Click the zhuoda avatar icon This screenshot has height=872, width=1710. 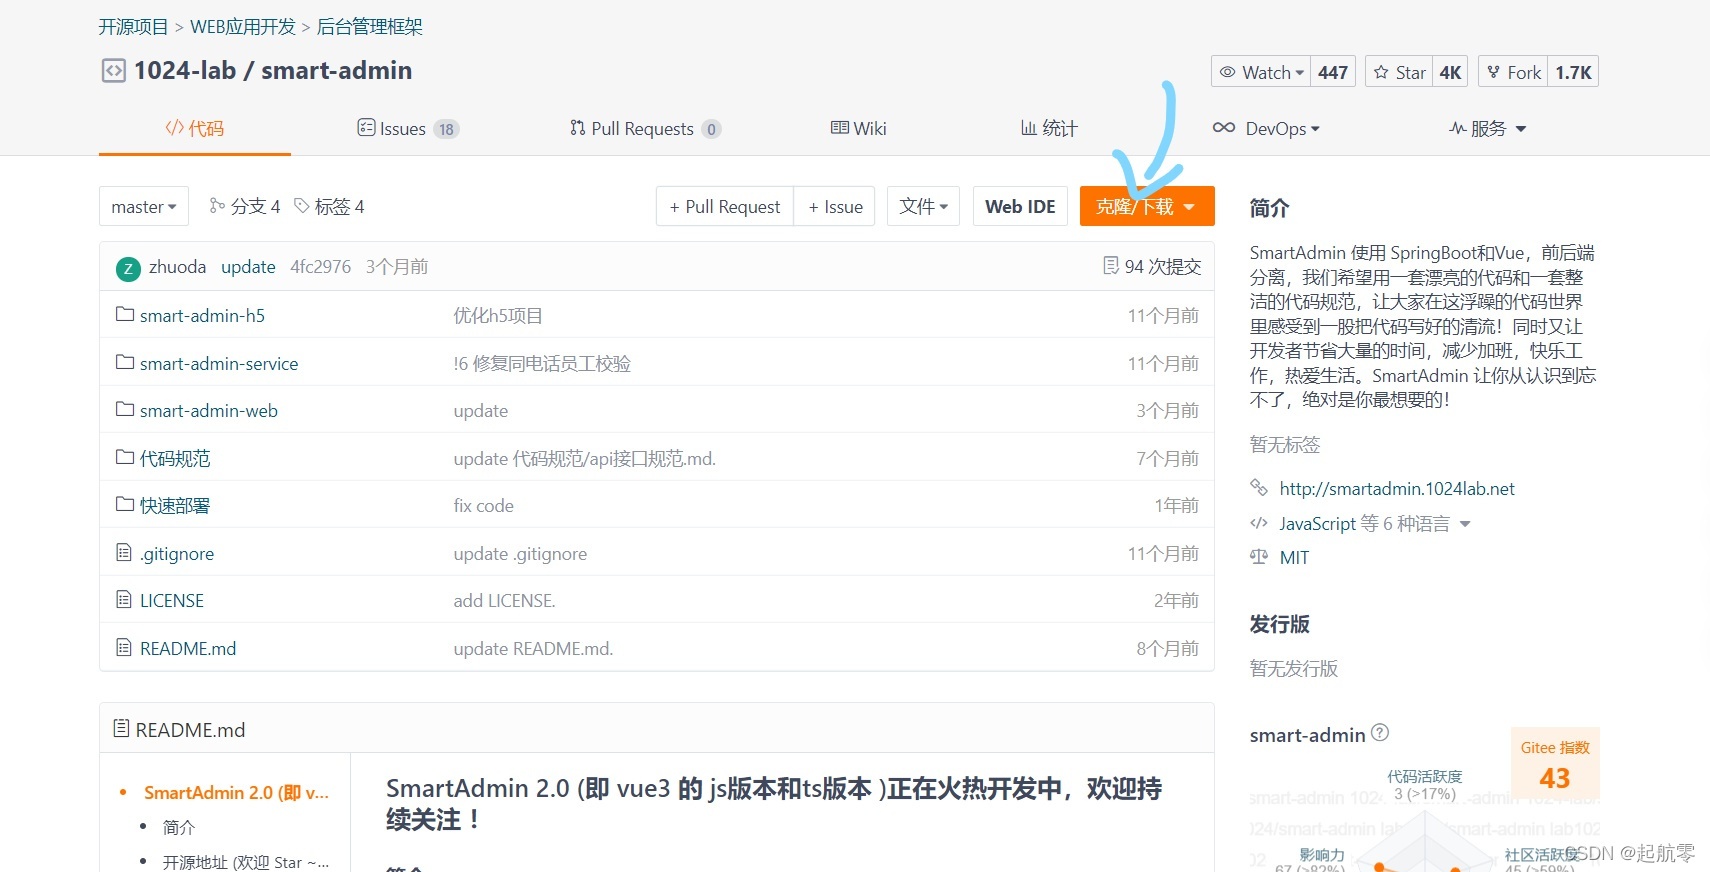pyautogui.click(x=128, y=268)
